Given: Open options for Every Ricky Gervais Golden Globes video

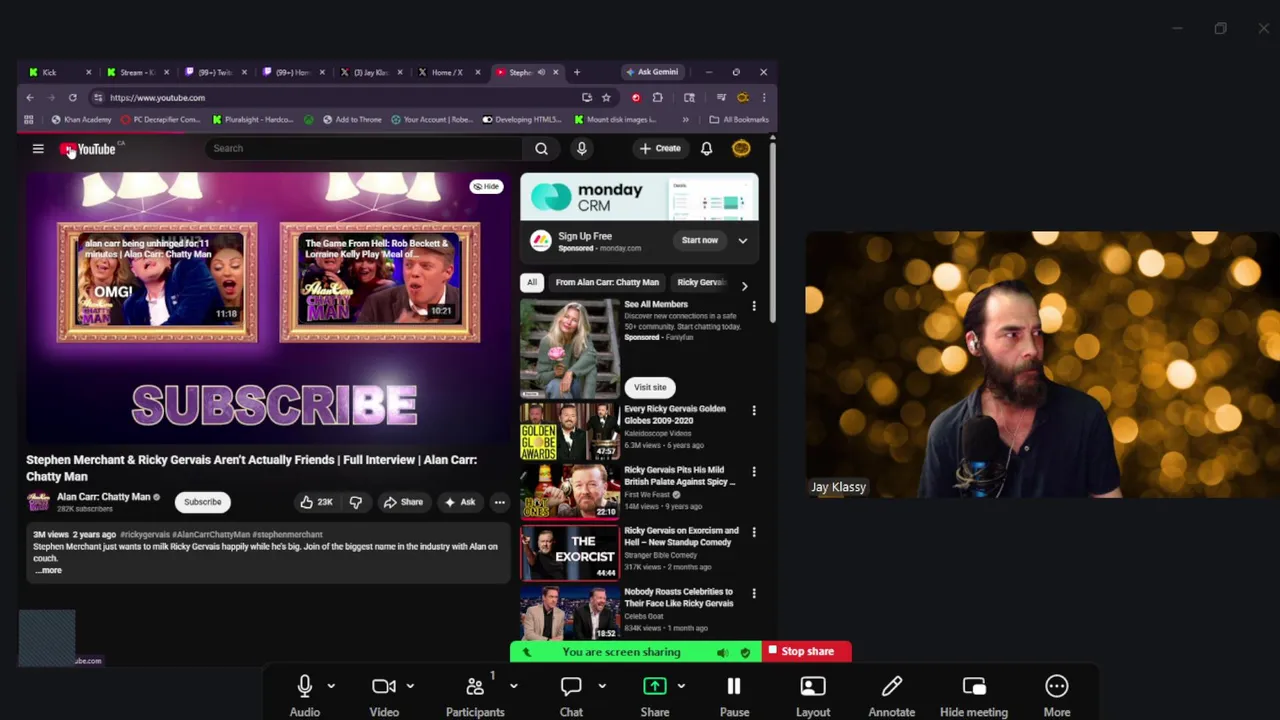Looking at the screenshot, I should pyautogui.click(x=754, y=411).
